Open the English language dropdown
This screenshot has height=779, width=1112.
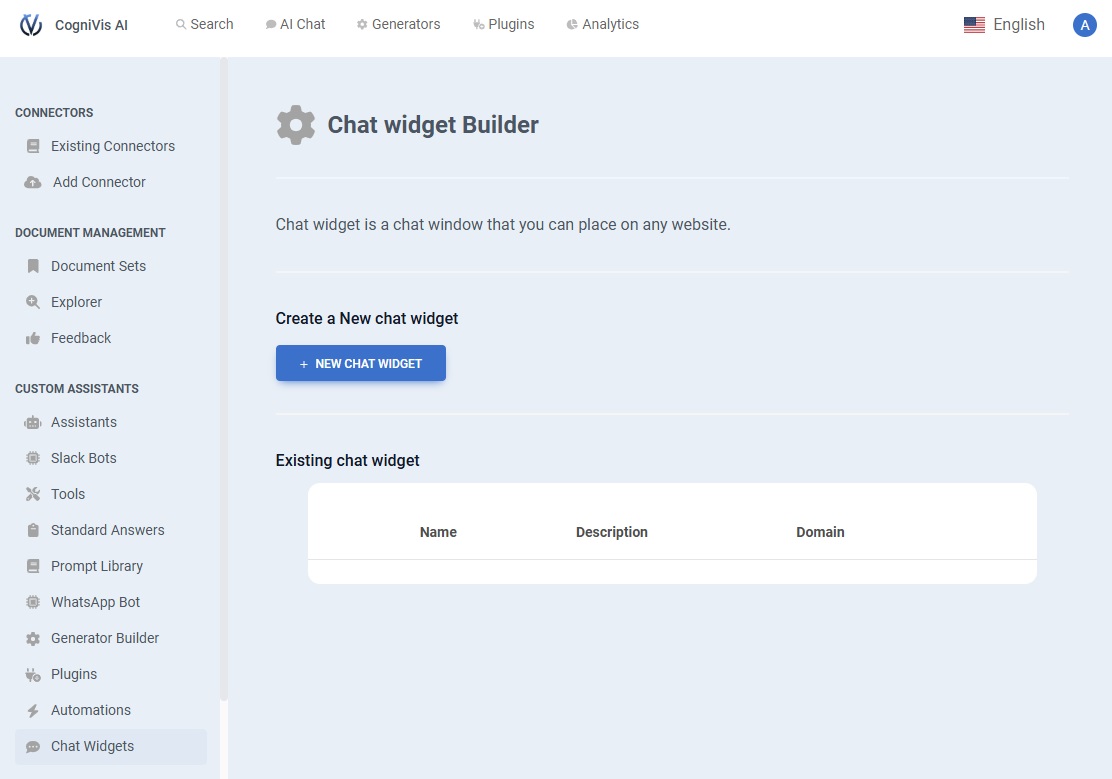click(1004, 25)
